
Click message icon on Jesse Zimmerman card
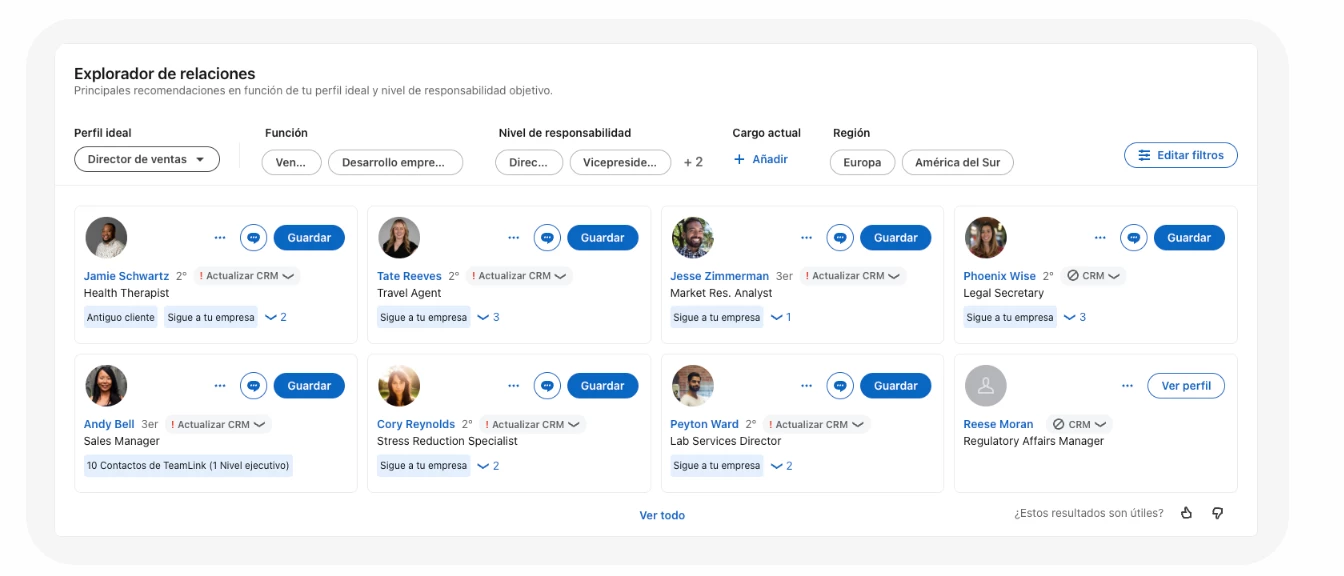[x=840, y=238]
